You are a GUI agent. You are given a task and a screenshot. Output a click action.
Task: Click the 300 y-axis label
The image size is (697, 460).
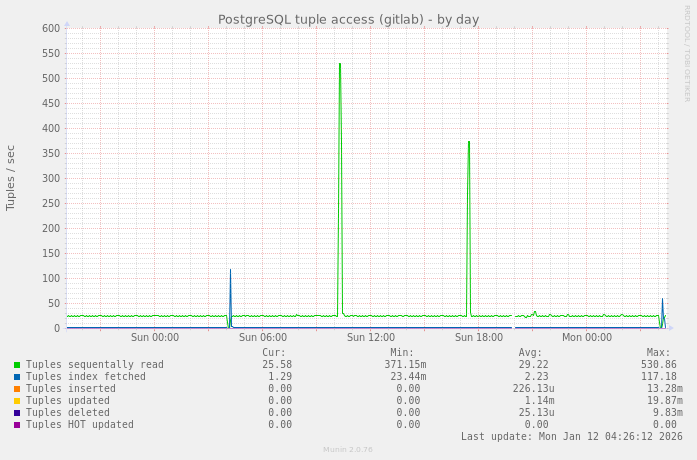(x=51, y=179)
